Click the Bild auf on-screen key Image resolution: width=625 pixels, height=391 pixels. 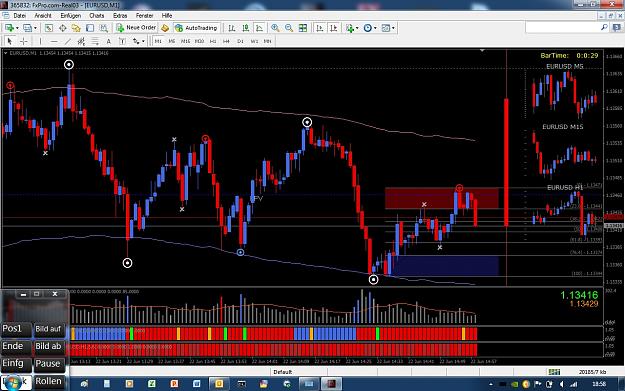point(49,329)
